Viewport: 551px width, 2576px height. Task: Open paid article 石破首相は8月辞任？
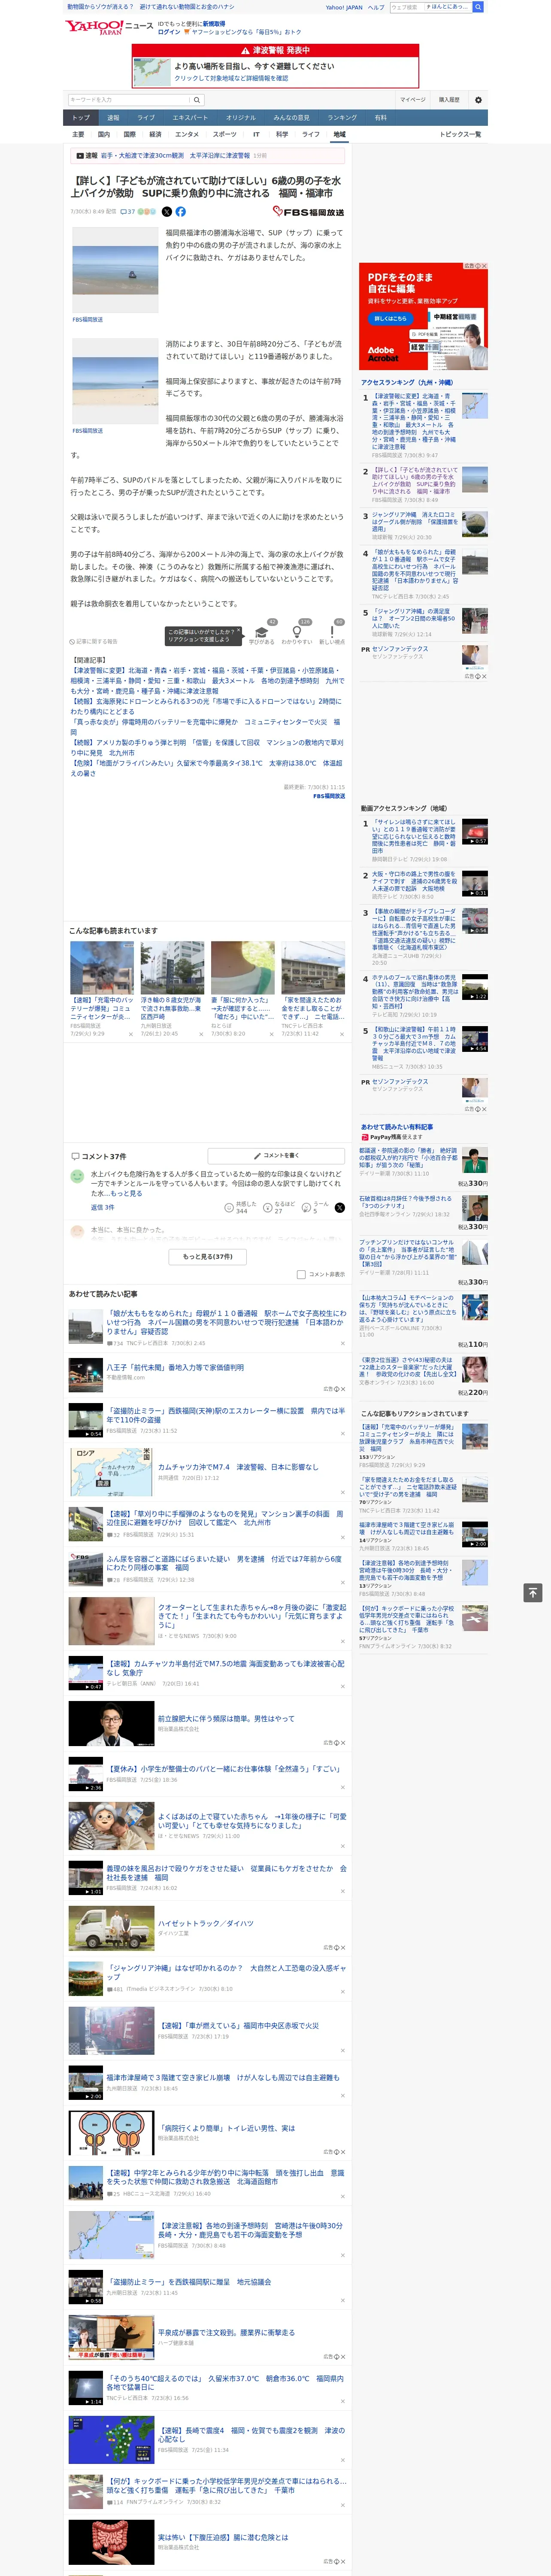click(x=405, y=1202)
